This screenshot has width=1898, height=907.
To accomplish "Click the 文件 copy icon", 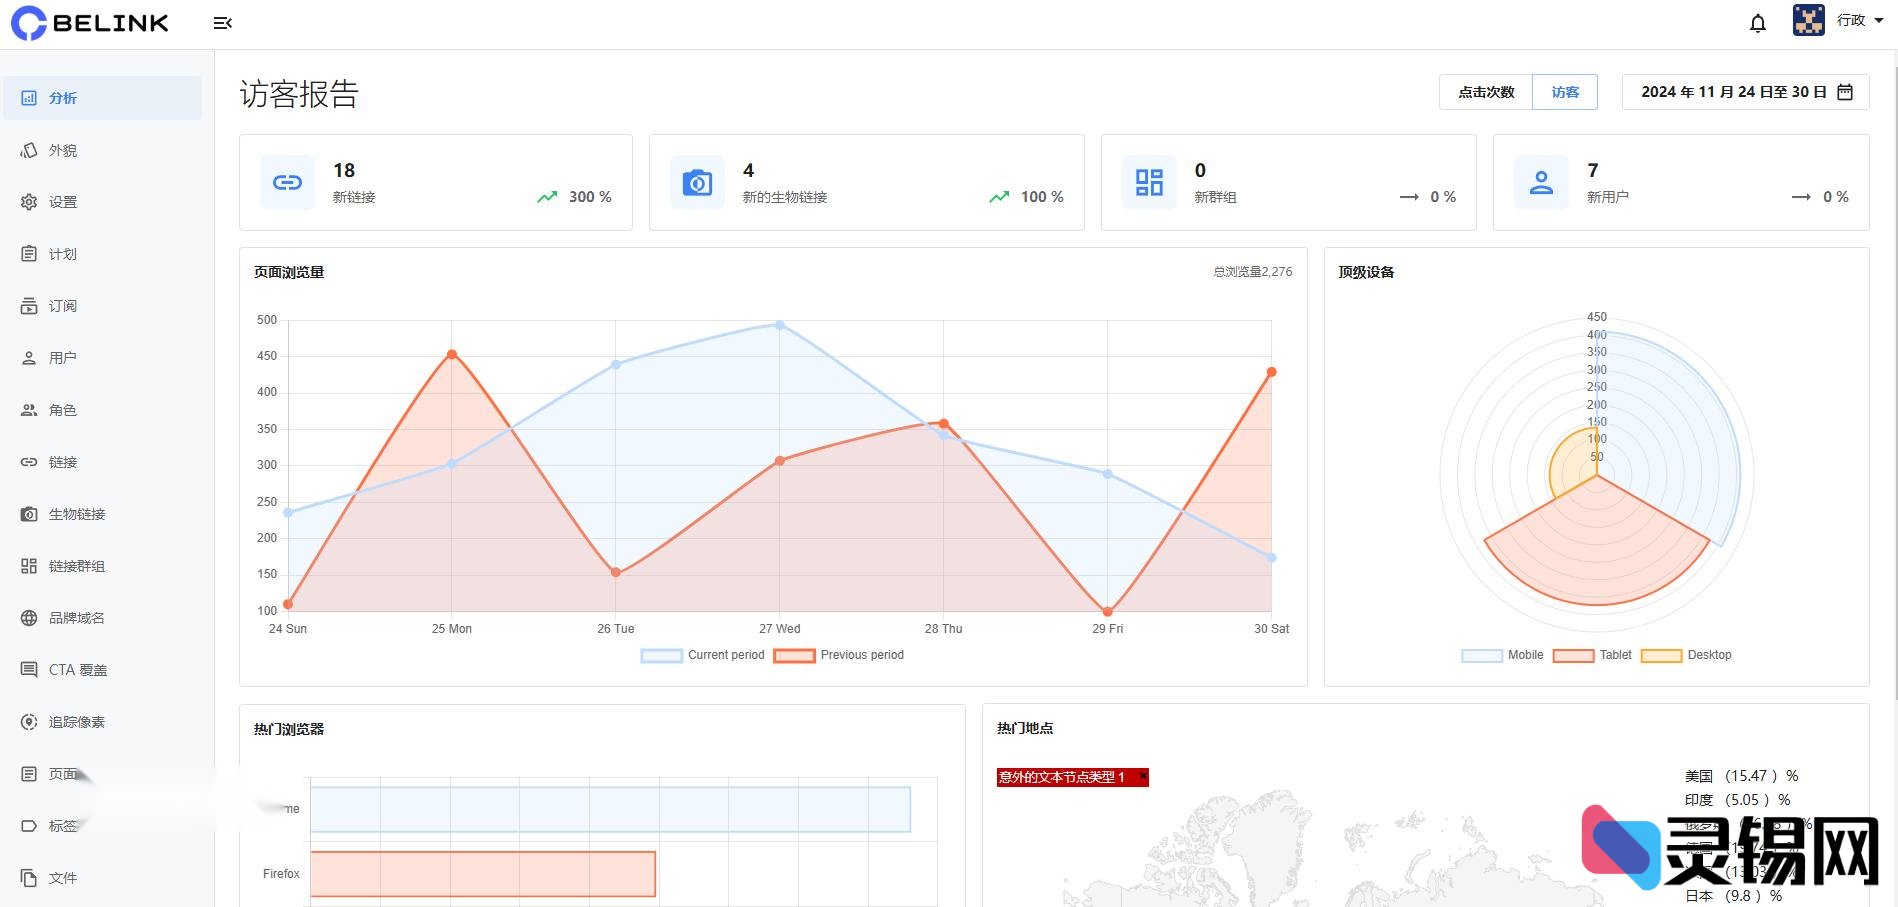I will [29, 878].
